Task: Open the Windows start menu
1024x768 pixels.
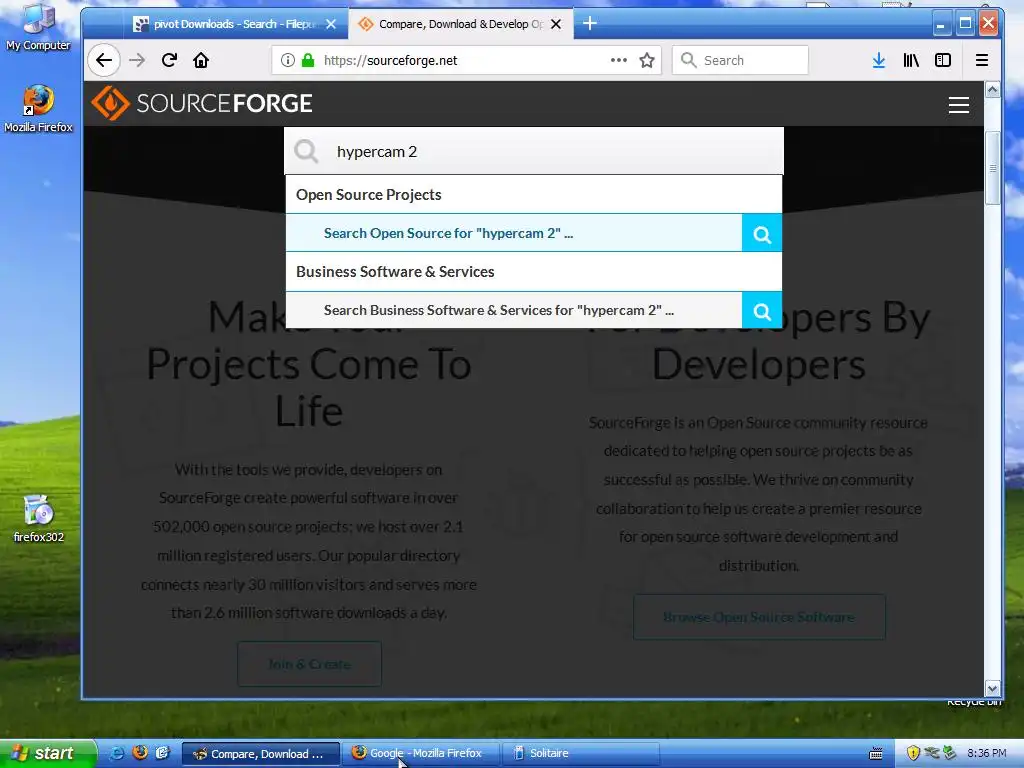Action: 48,753
